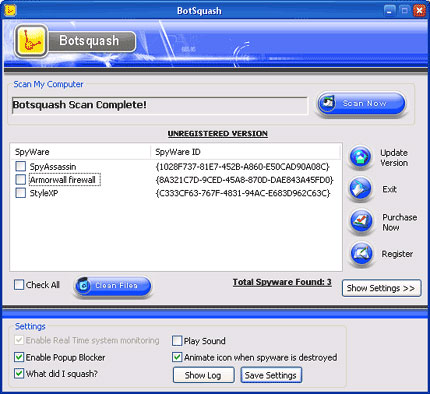The width and height of the screenshot is (430, 394).
Task: Click the Botsquash logo in the banner
Action: [x=31, y=41]
